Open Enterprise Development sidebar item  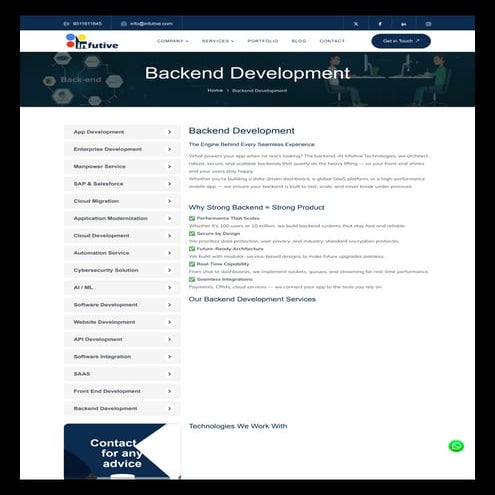[122, 149]
